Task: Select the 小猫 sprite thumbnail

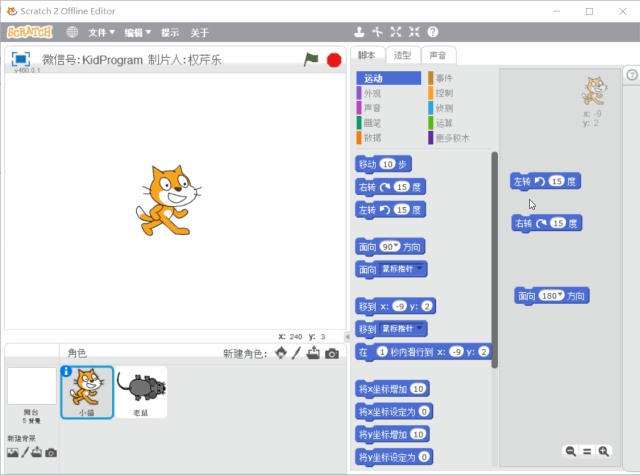Action: [87, 393]
